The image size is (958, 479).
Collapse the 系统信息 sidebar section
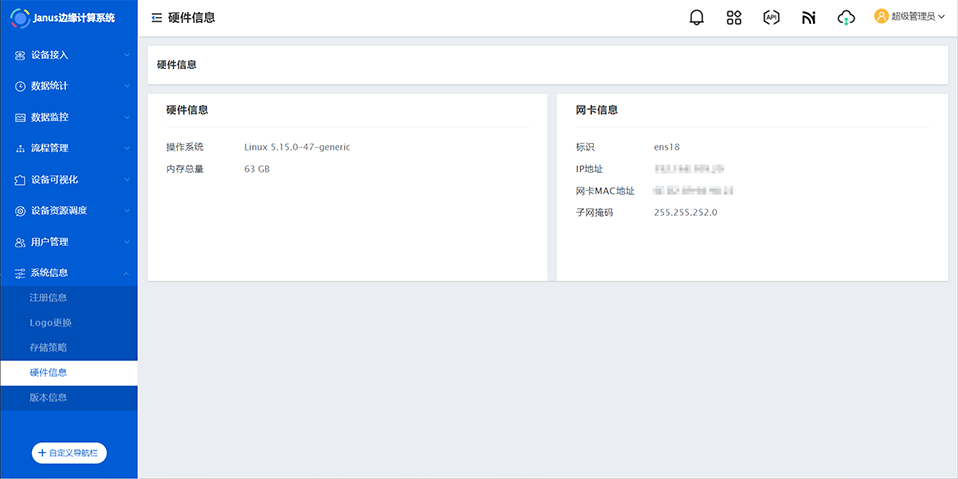(x=68, y=273)
